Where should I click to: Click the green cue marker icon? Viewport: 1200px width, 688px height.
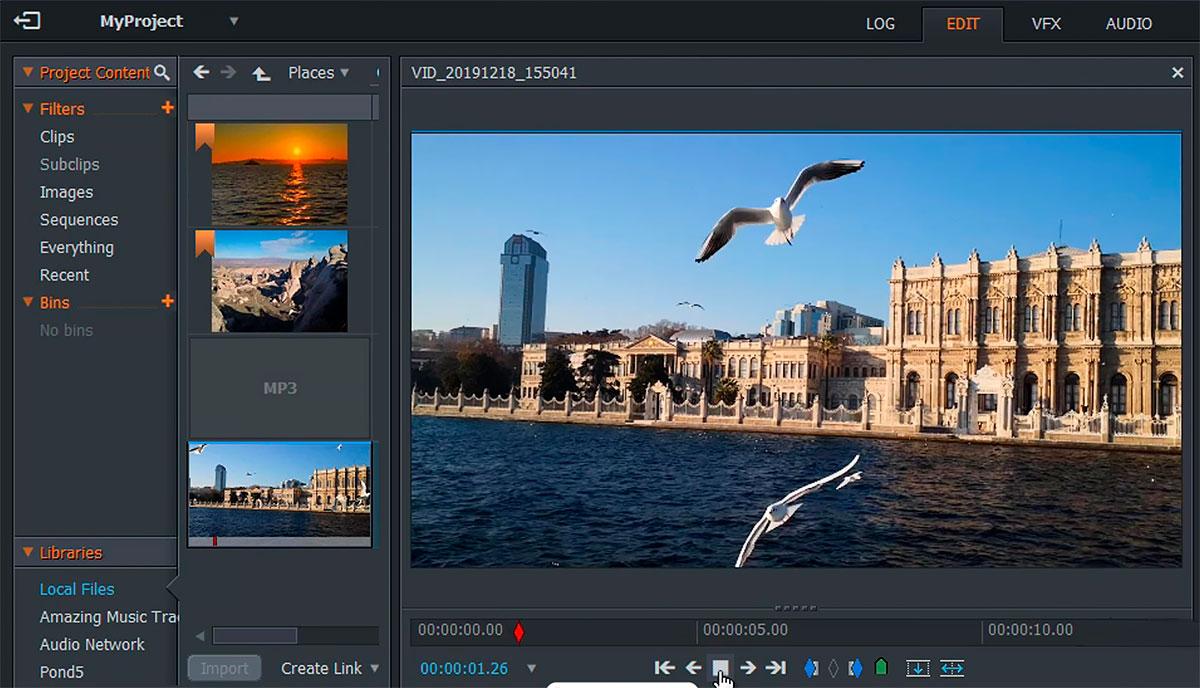point(881,668)
